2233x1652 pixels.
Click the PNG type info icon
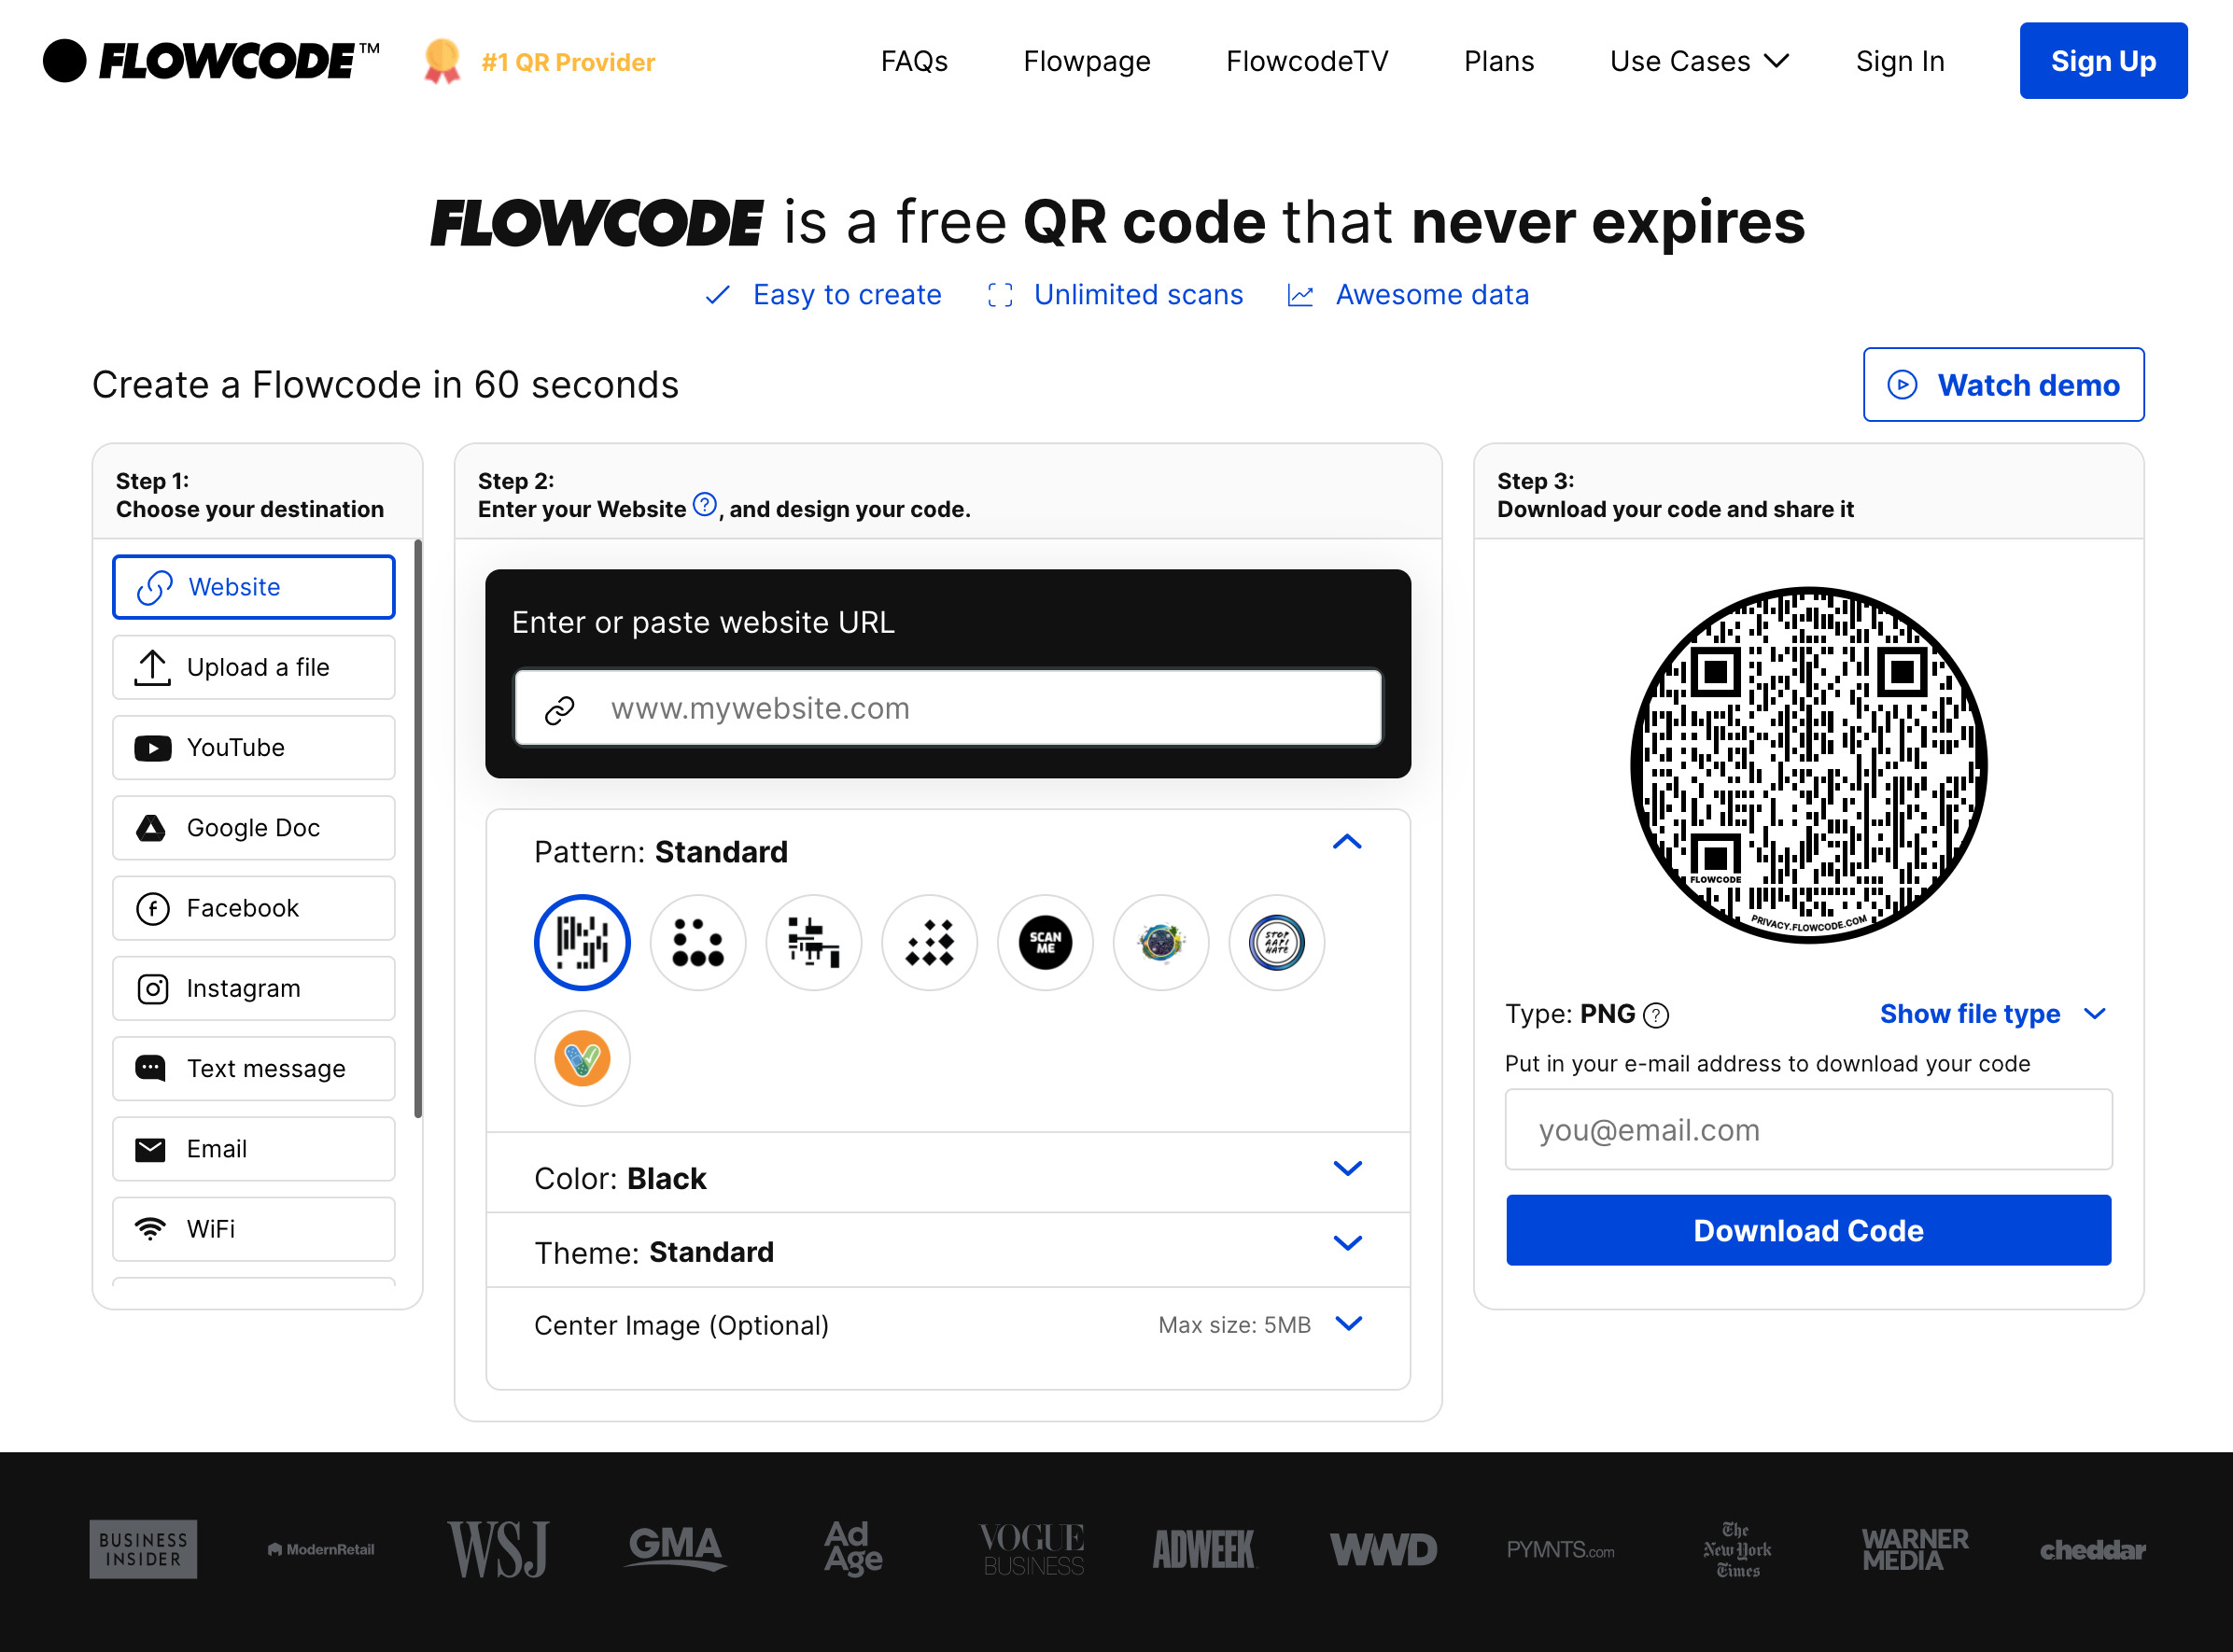[1656, 1015]
